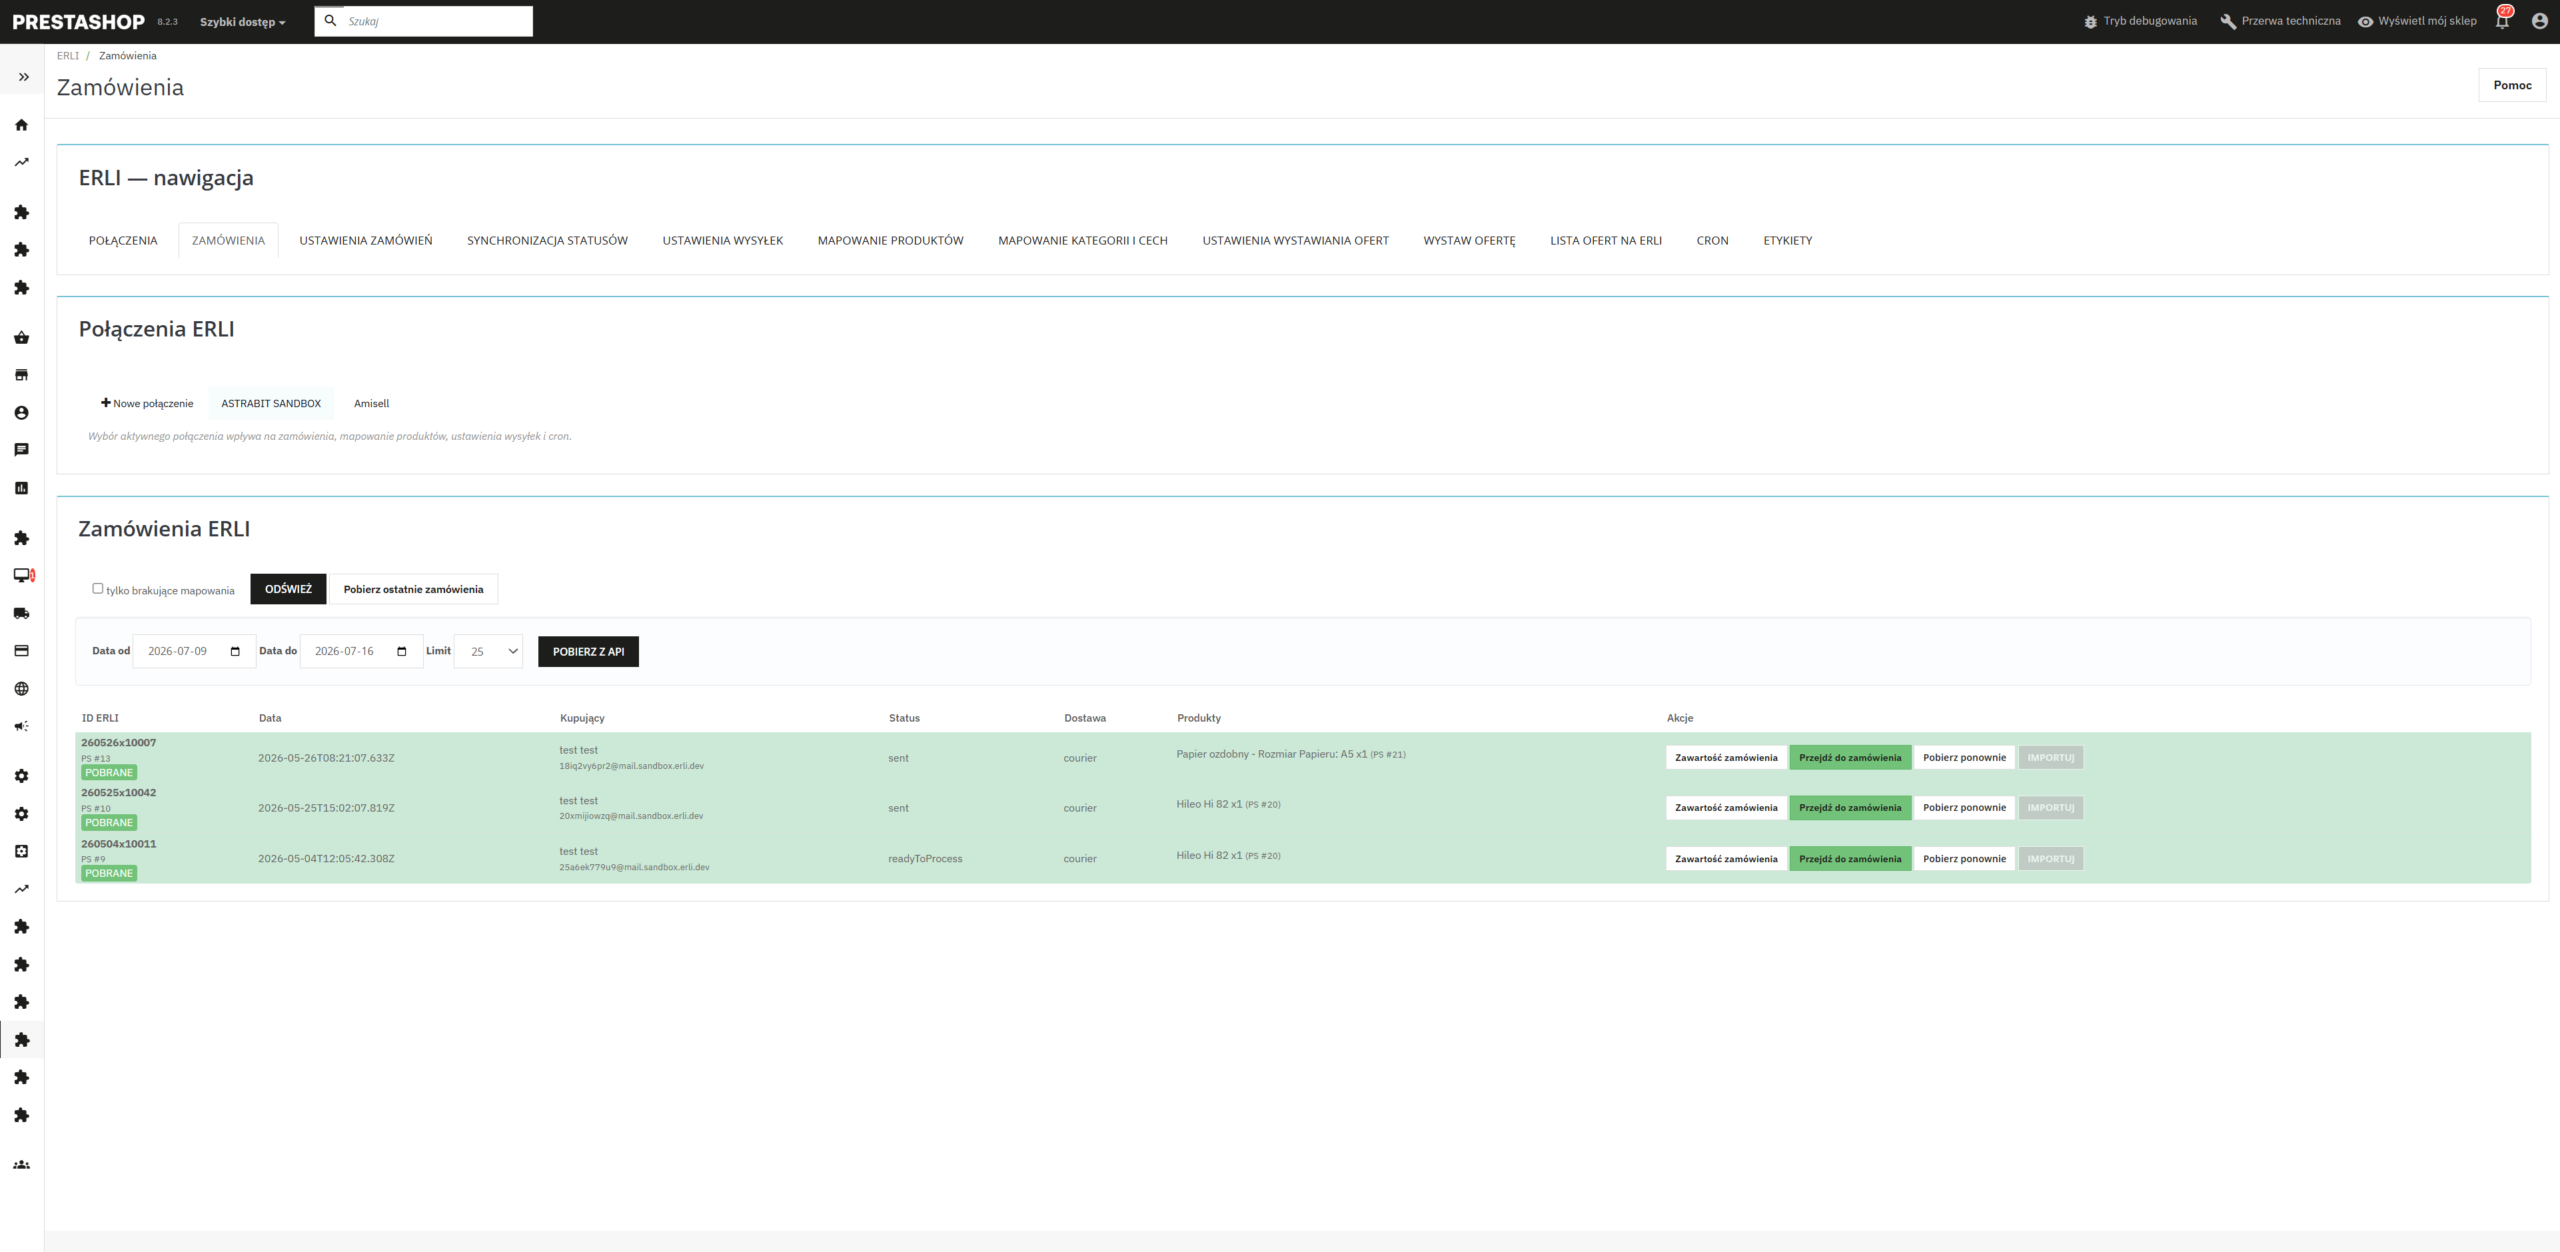Show 'Zawartość zamówienia' for order 260504x10011
The height and width of the screenshot is (1252, 2560).
click(x=1726, y=859)
